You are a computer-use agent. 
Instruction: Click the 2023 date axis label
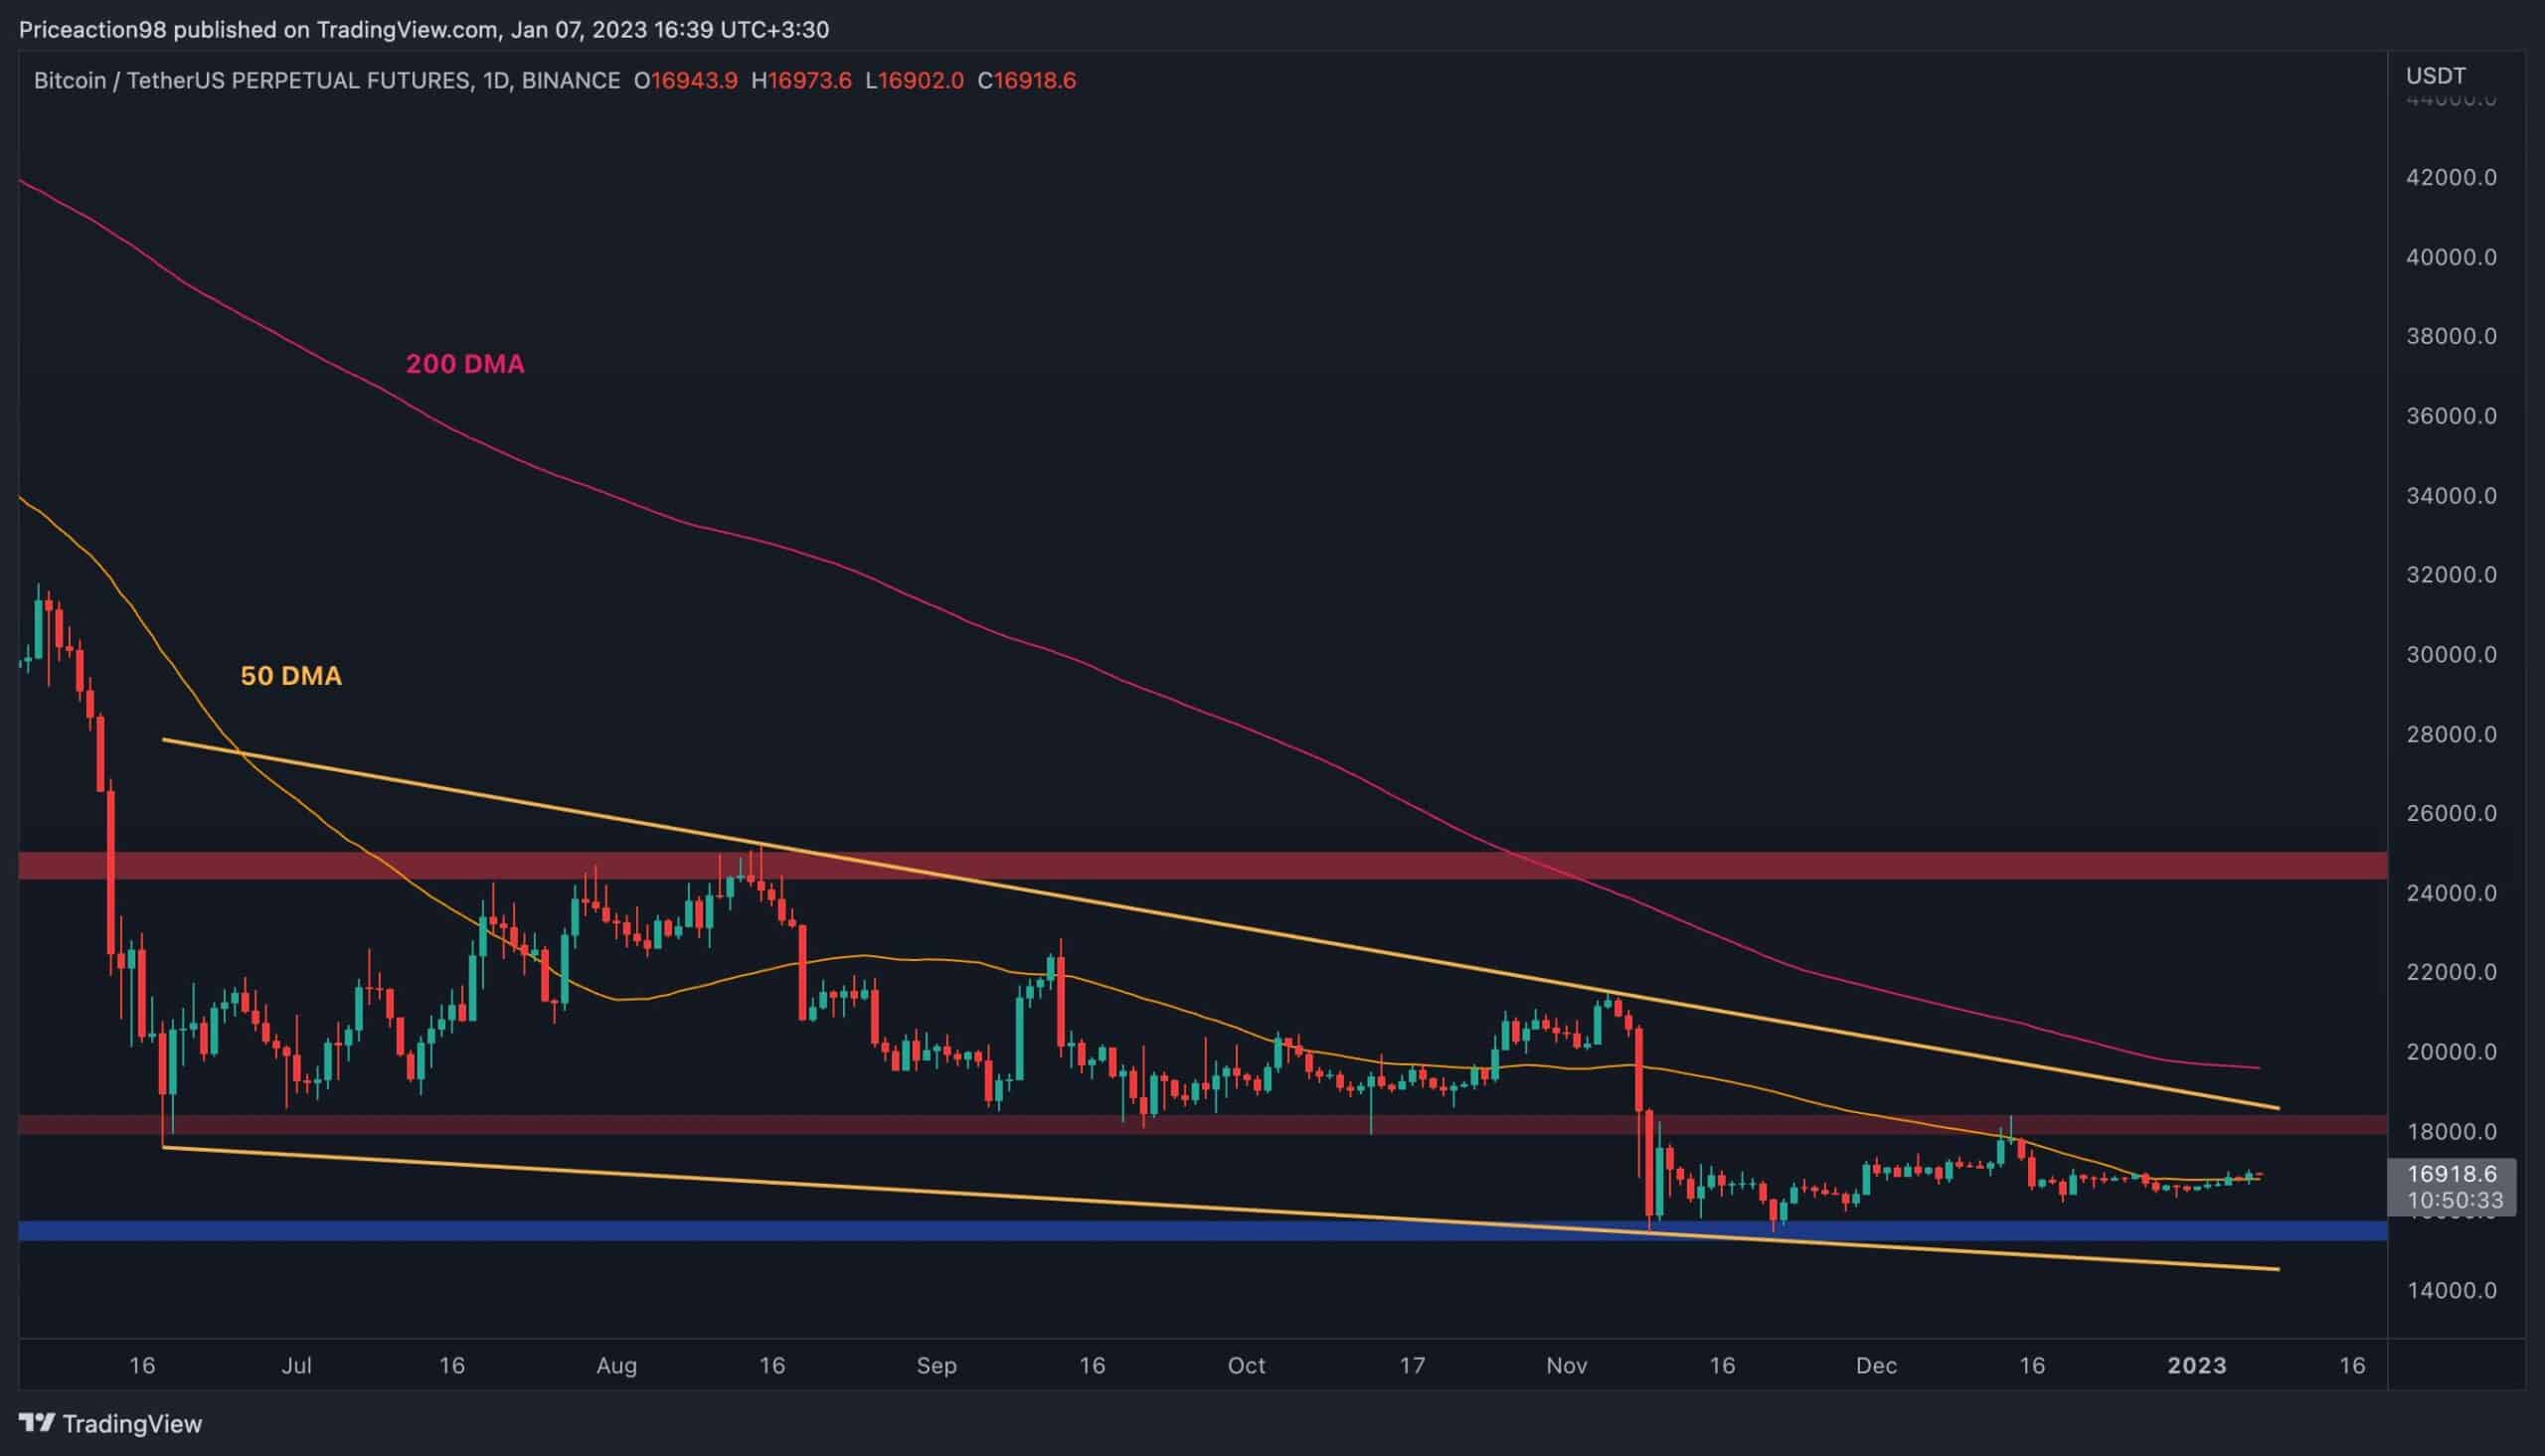tap(2197, 1366)
